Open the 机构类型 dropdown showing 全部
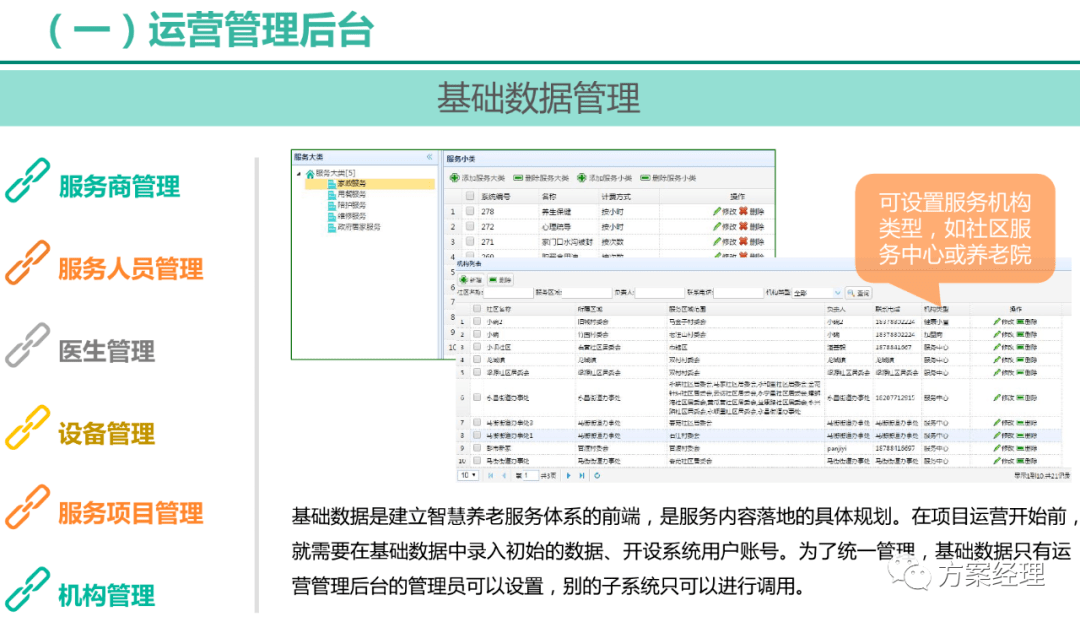This screenshot has width=1080, height=622. coord(816,293)
